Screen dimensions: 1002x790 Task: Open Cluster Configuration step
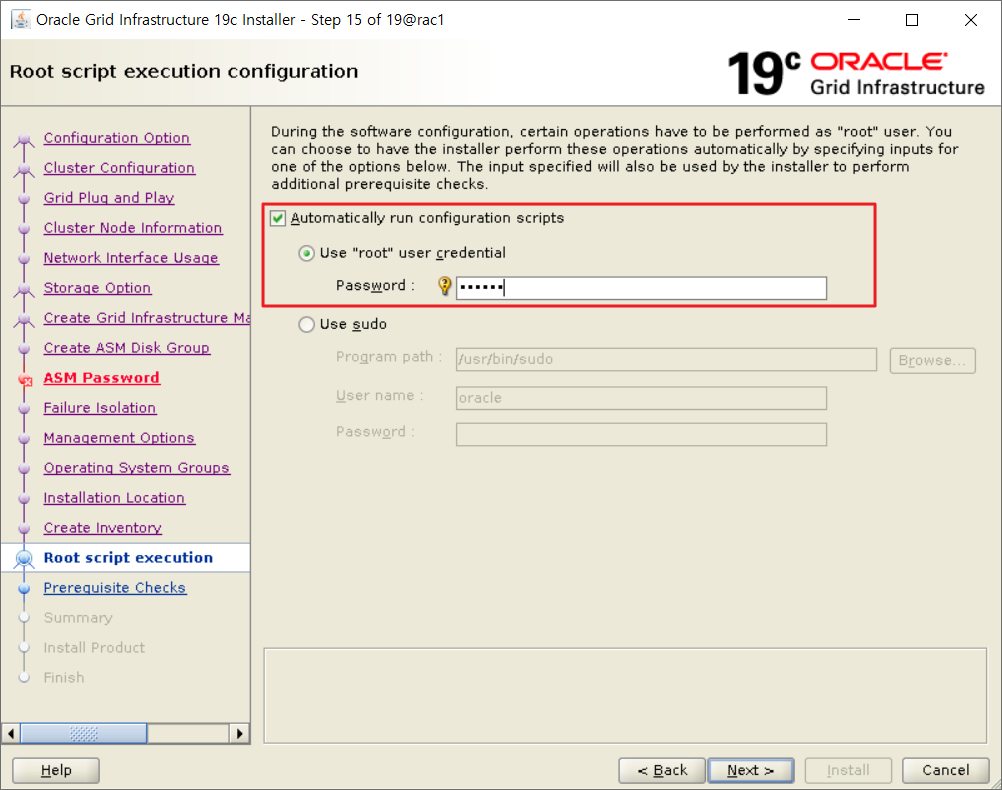tap(119, 168)
